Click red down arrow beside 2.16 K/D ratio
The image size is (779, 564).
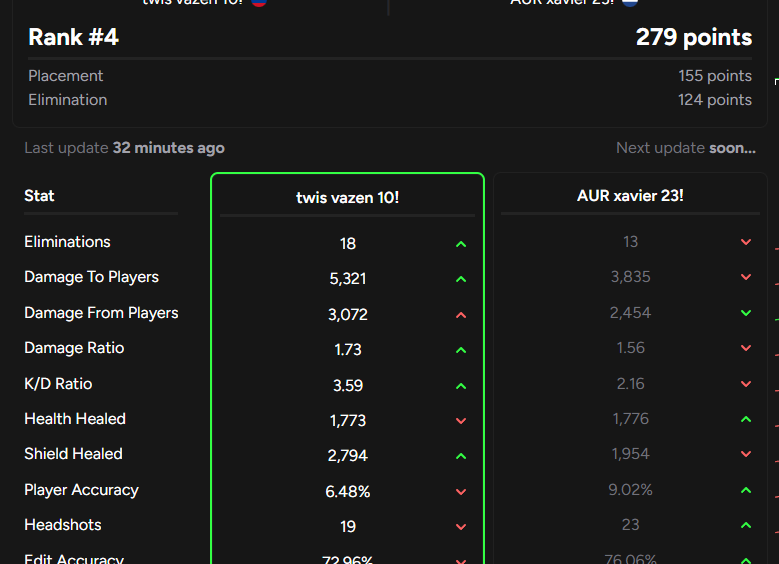[x=746, y=384]
